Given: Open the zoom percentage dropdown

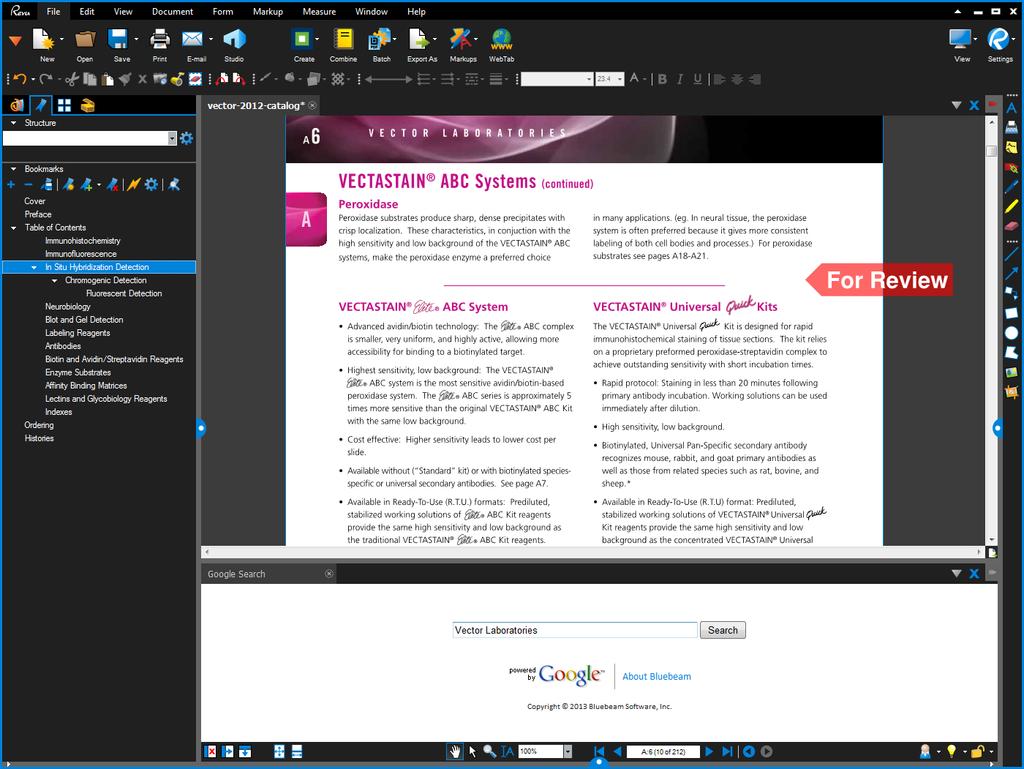Looking at the screenshot, I should (568, 751).
